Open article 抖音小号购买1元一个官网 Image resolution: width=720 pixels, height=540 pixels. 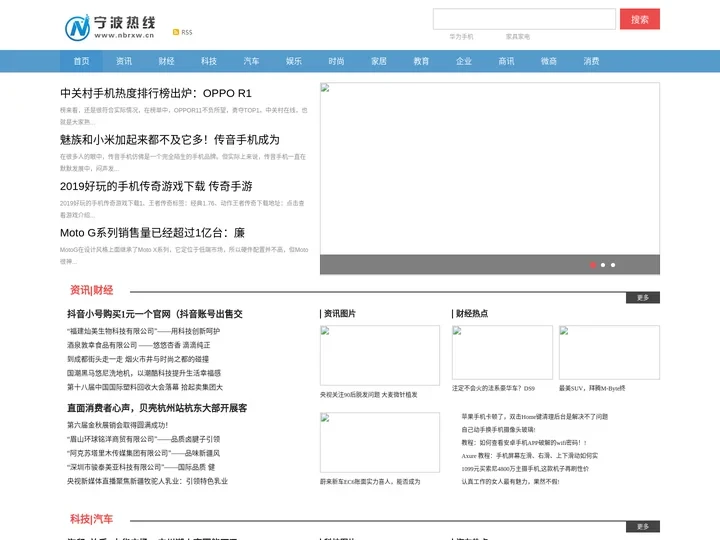pyautogui.click(x=155, y=314)
